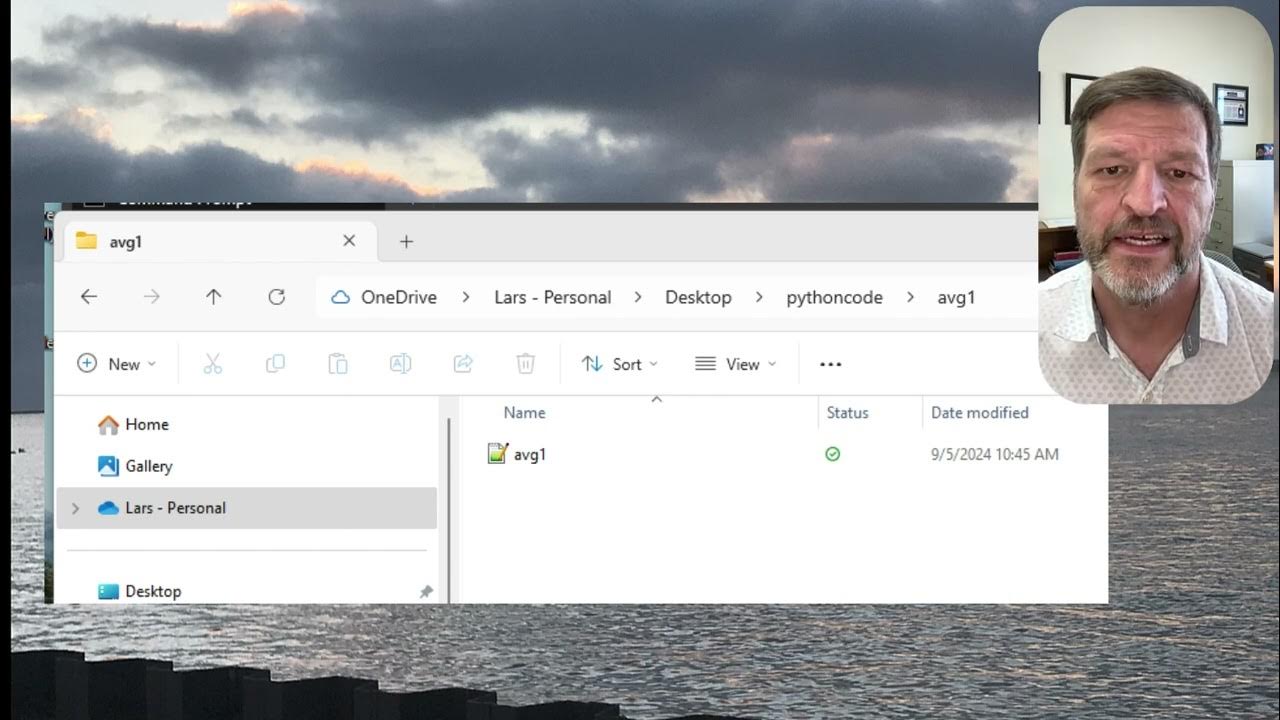Navigate to pythoncode breadcrumb
Screen dimensions: 1280x720
[834, 297]
